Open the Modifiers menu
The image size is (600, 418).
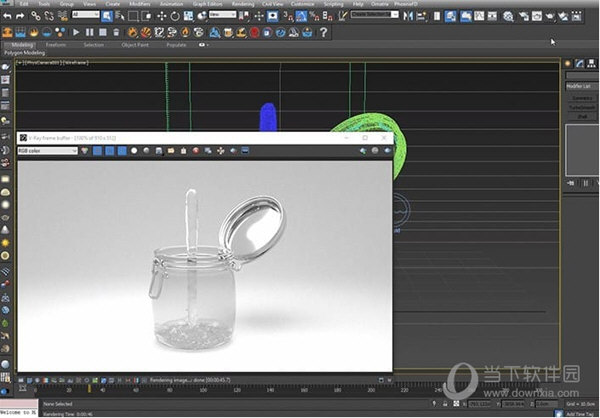(x=139, y=4)
